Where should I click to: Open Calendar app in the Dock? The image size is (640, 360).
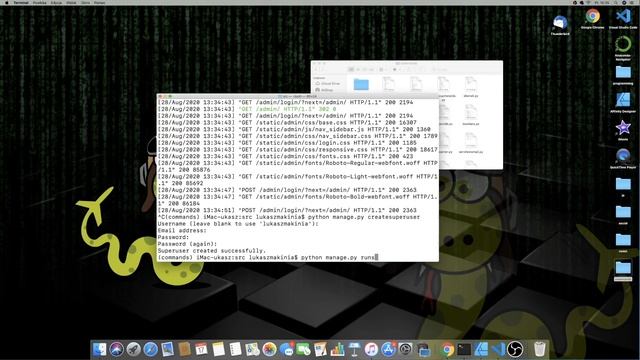[201, 349]
